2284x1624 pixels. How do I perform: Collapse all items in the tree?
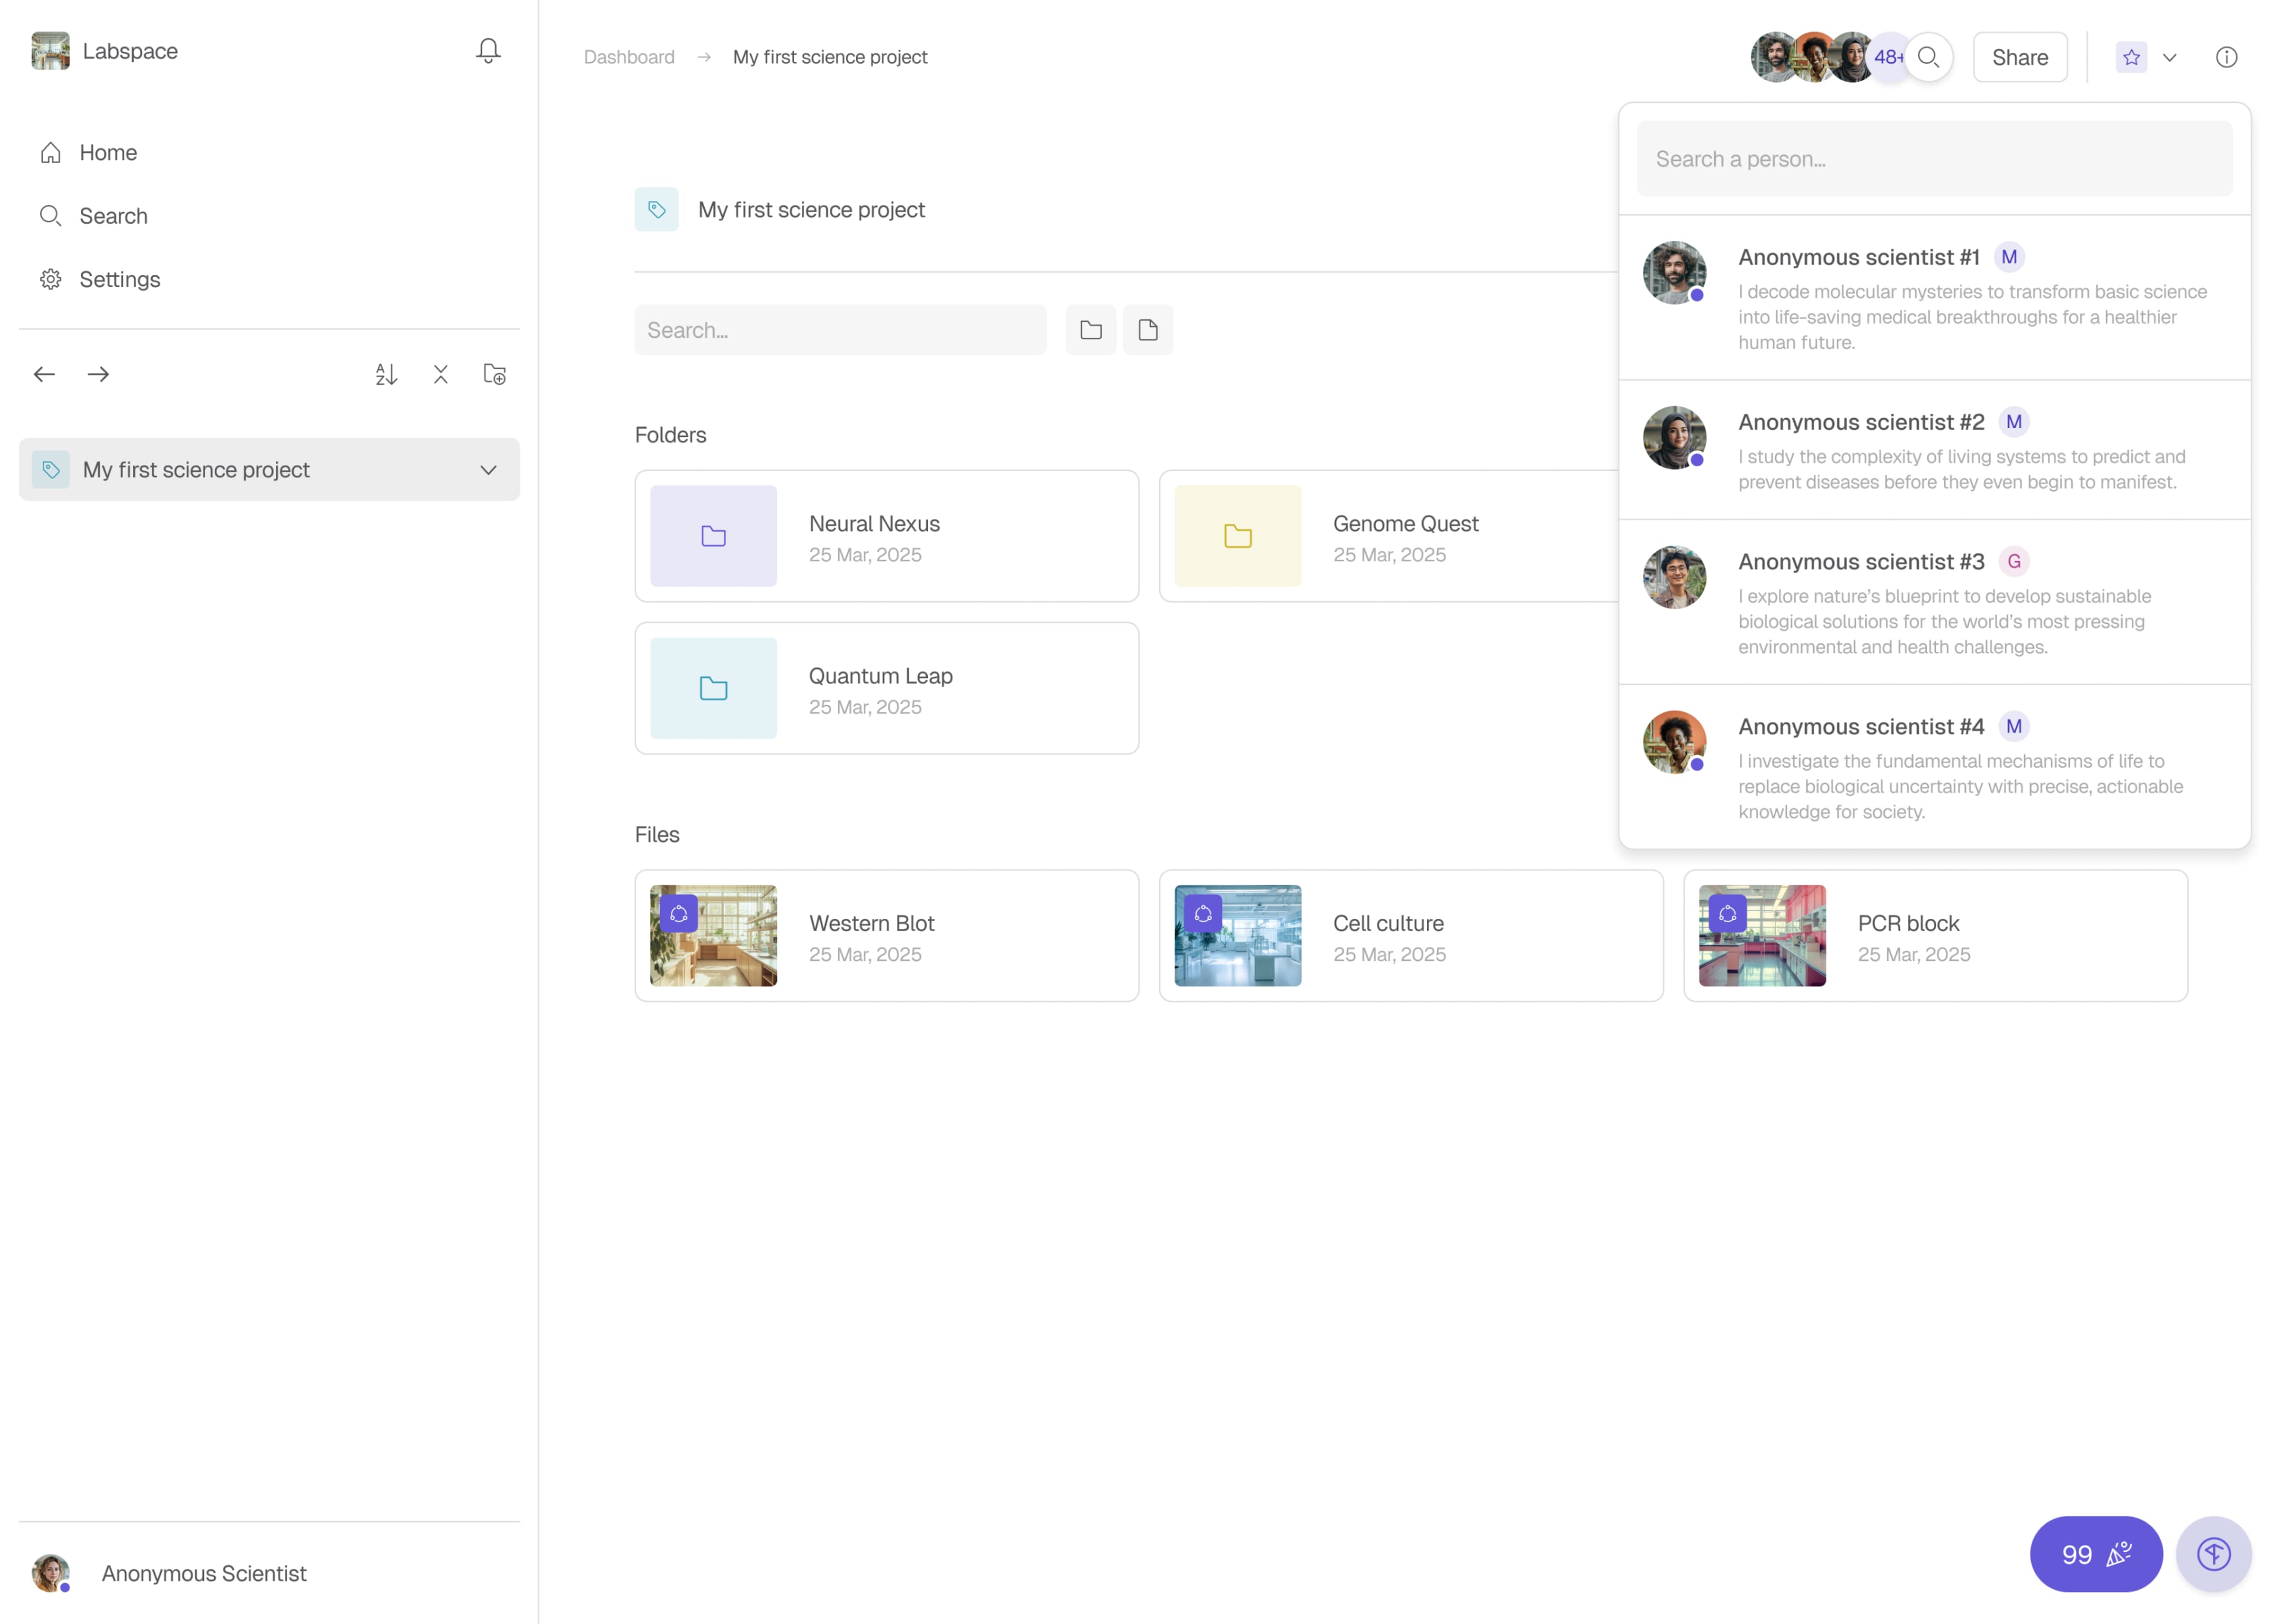(440, 374)
